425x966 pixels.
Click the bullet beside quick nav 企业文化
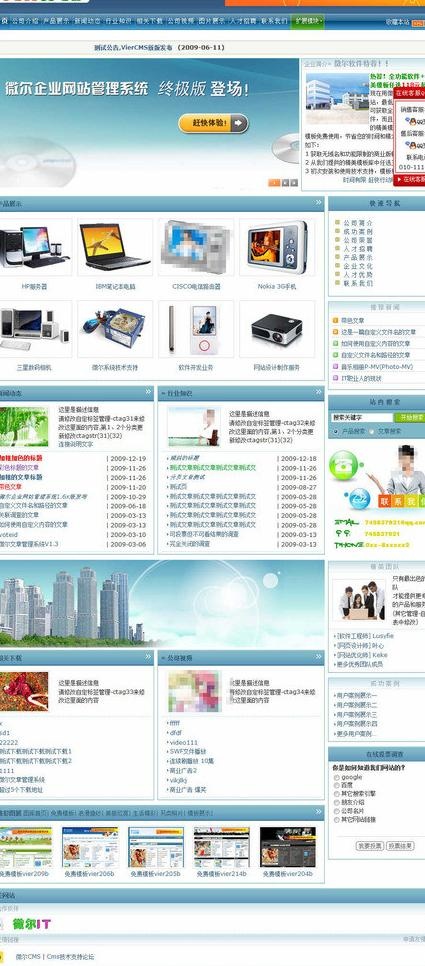click(x=338, y=266)
